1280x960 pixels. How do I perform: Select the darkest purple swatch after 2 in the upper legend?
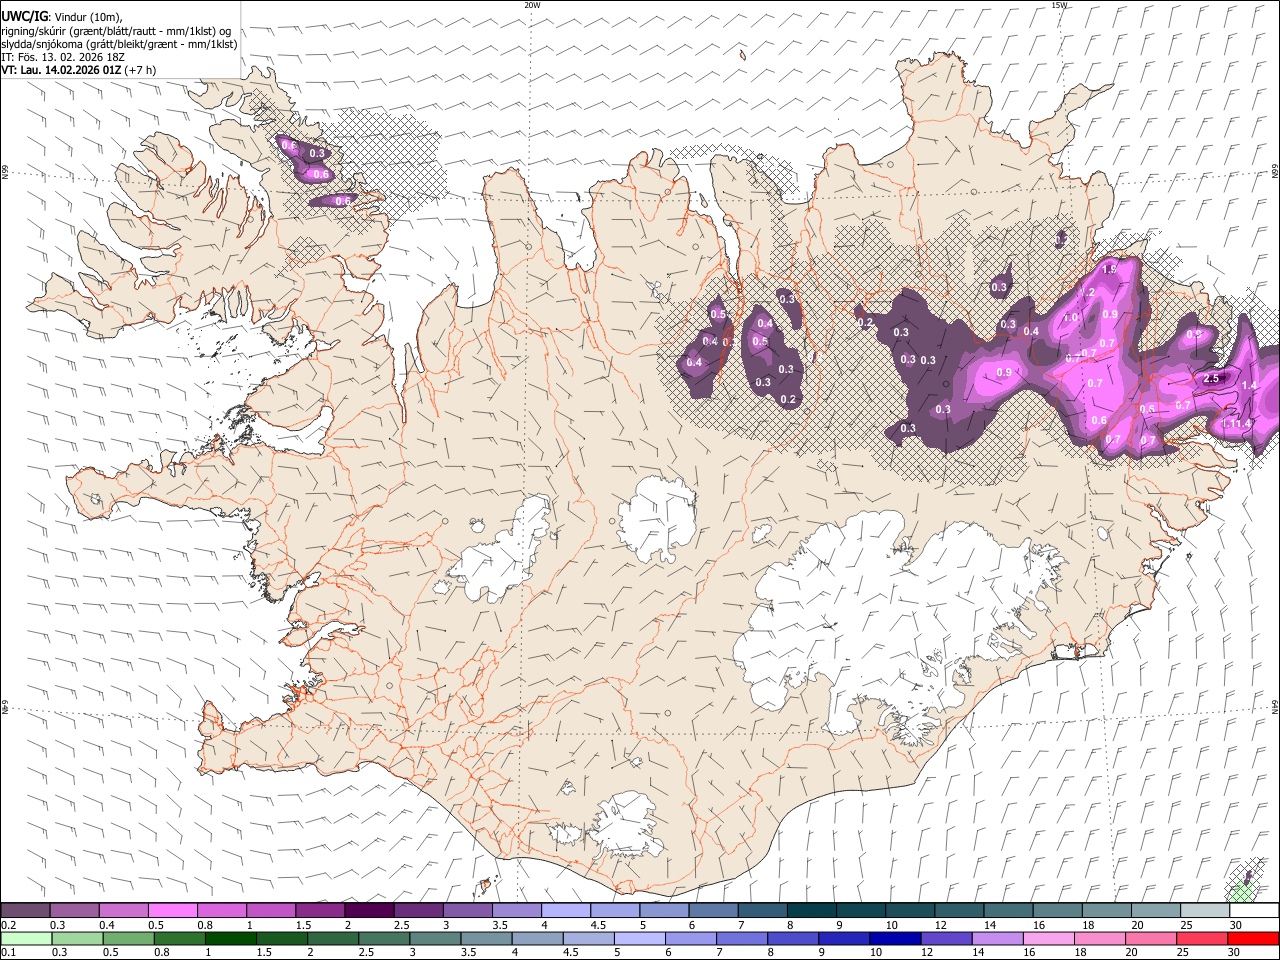369,911
